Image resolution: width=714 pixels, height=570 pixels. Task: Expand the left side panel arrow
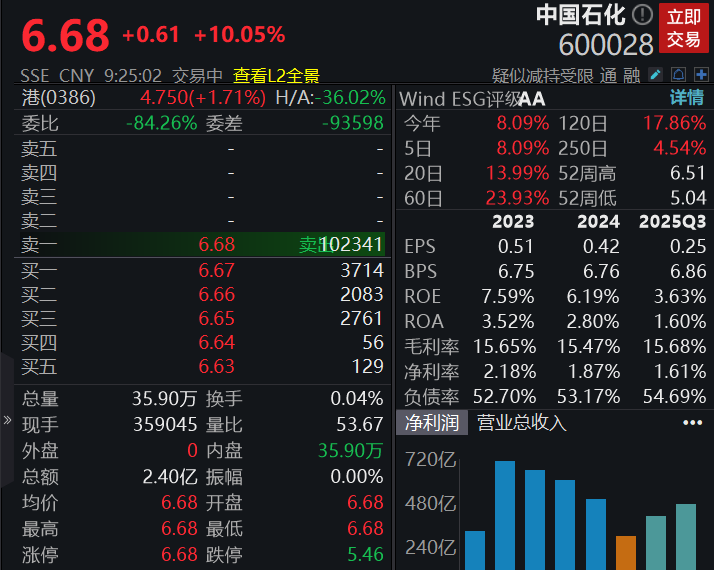7,420
